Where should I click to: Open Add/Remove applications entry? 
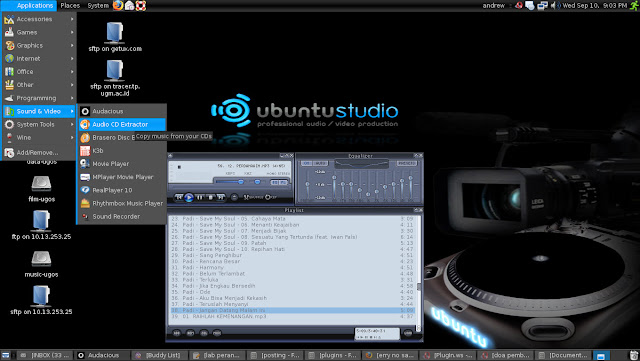[39, 152]
